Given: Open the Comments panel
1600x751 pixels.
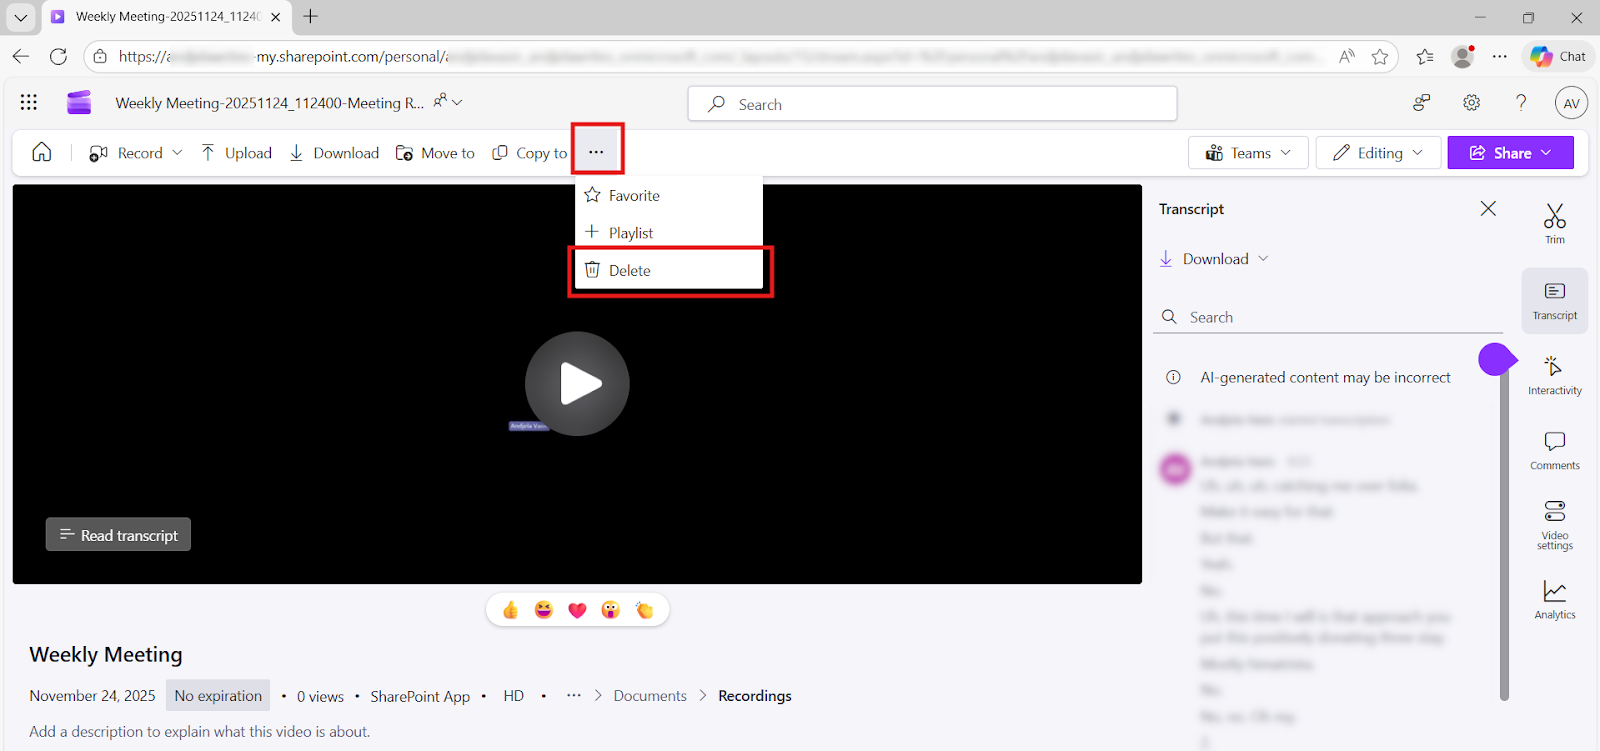Looking at the screenshot, I should 1554,450.
